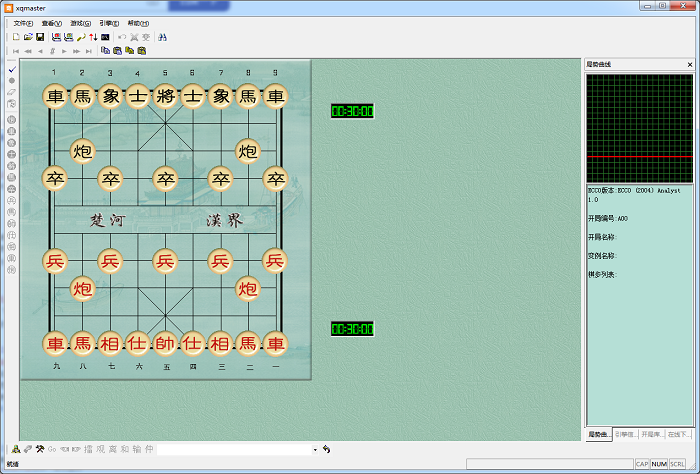The height and width of the screenshot is (474, 700).
Task: Click the Save floppy disk icon
Action: (x=39, y=37)
